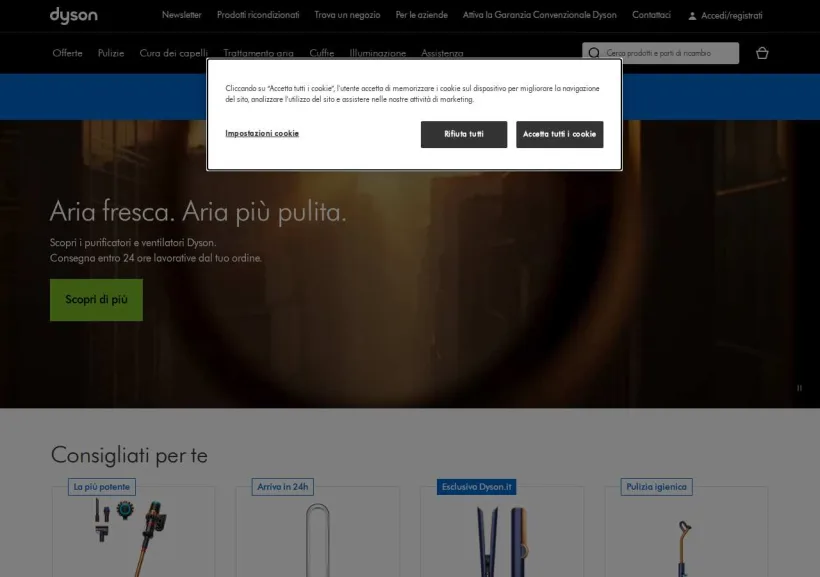Open the Illuminazione menu
The width and height of the screenshot is (820, 577).
pyautogui.click(x=378, y=53)
